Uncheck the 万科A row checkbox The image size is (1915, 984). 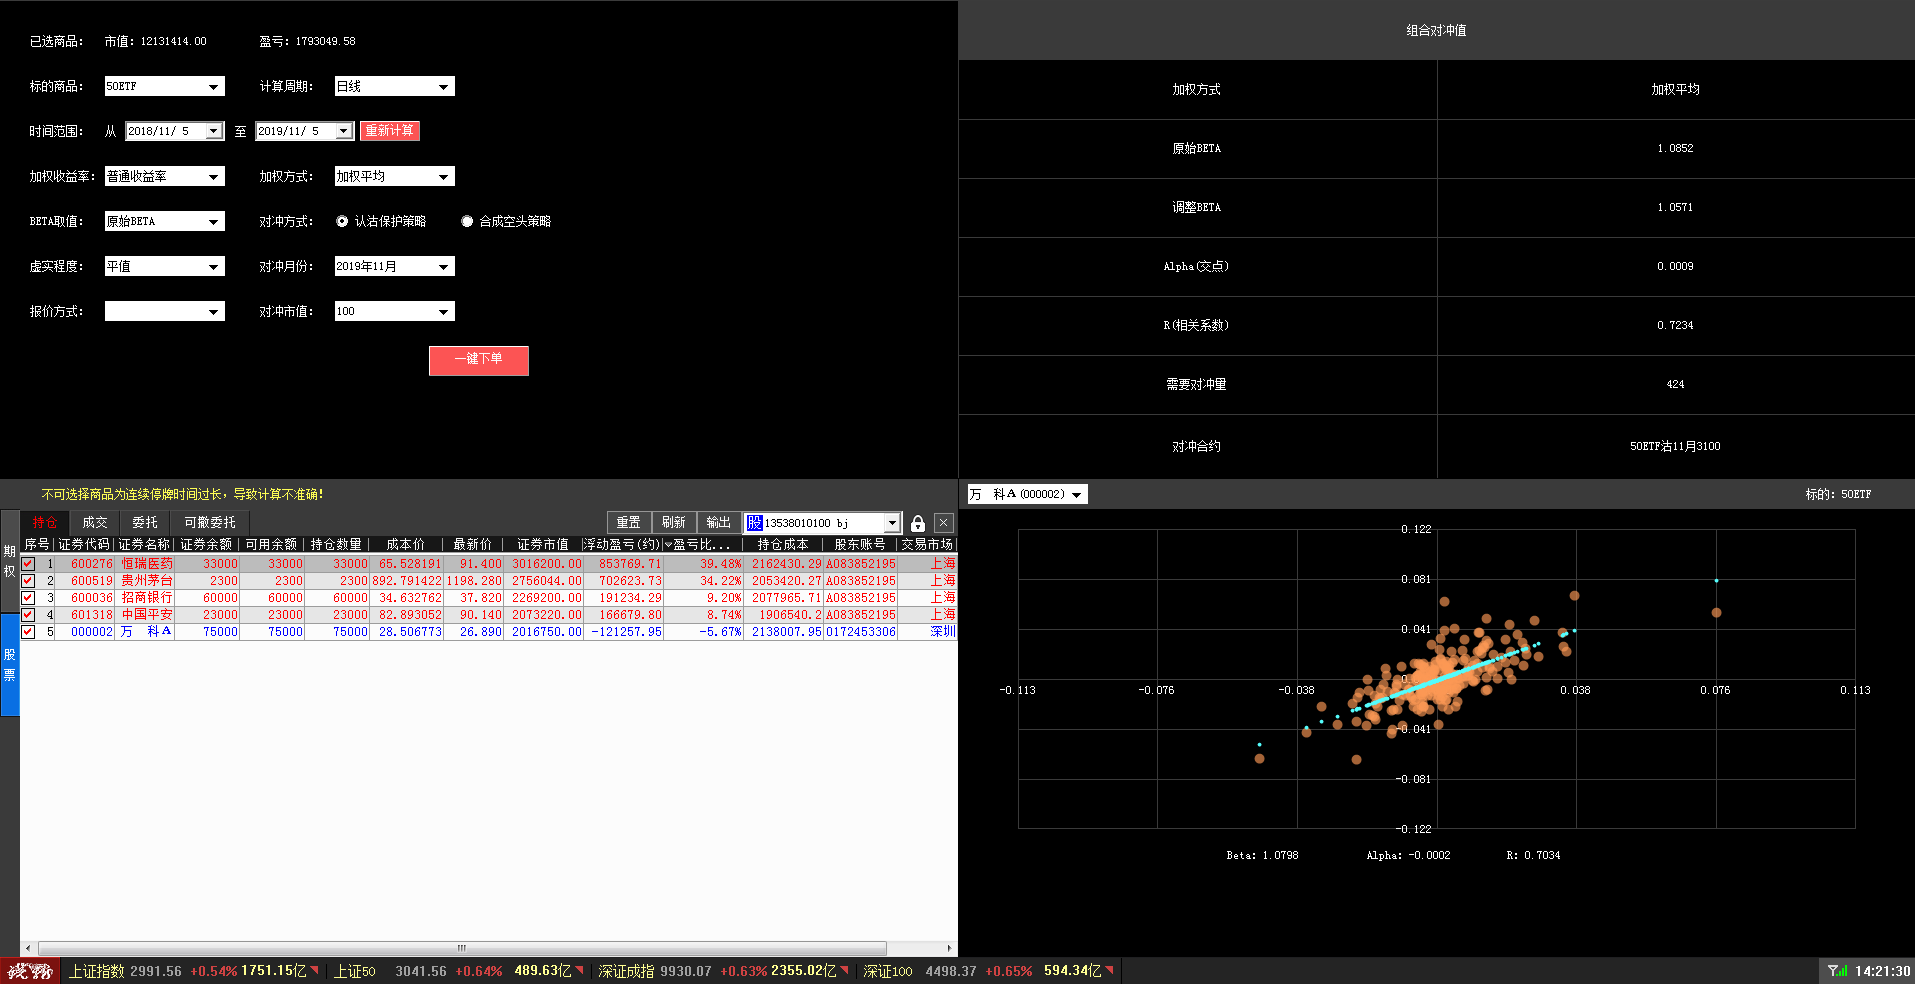[x=28, y=632]
